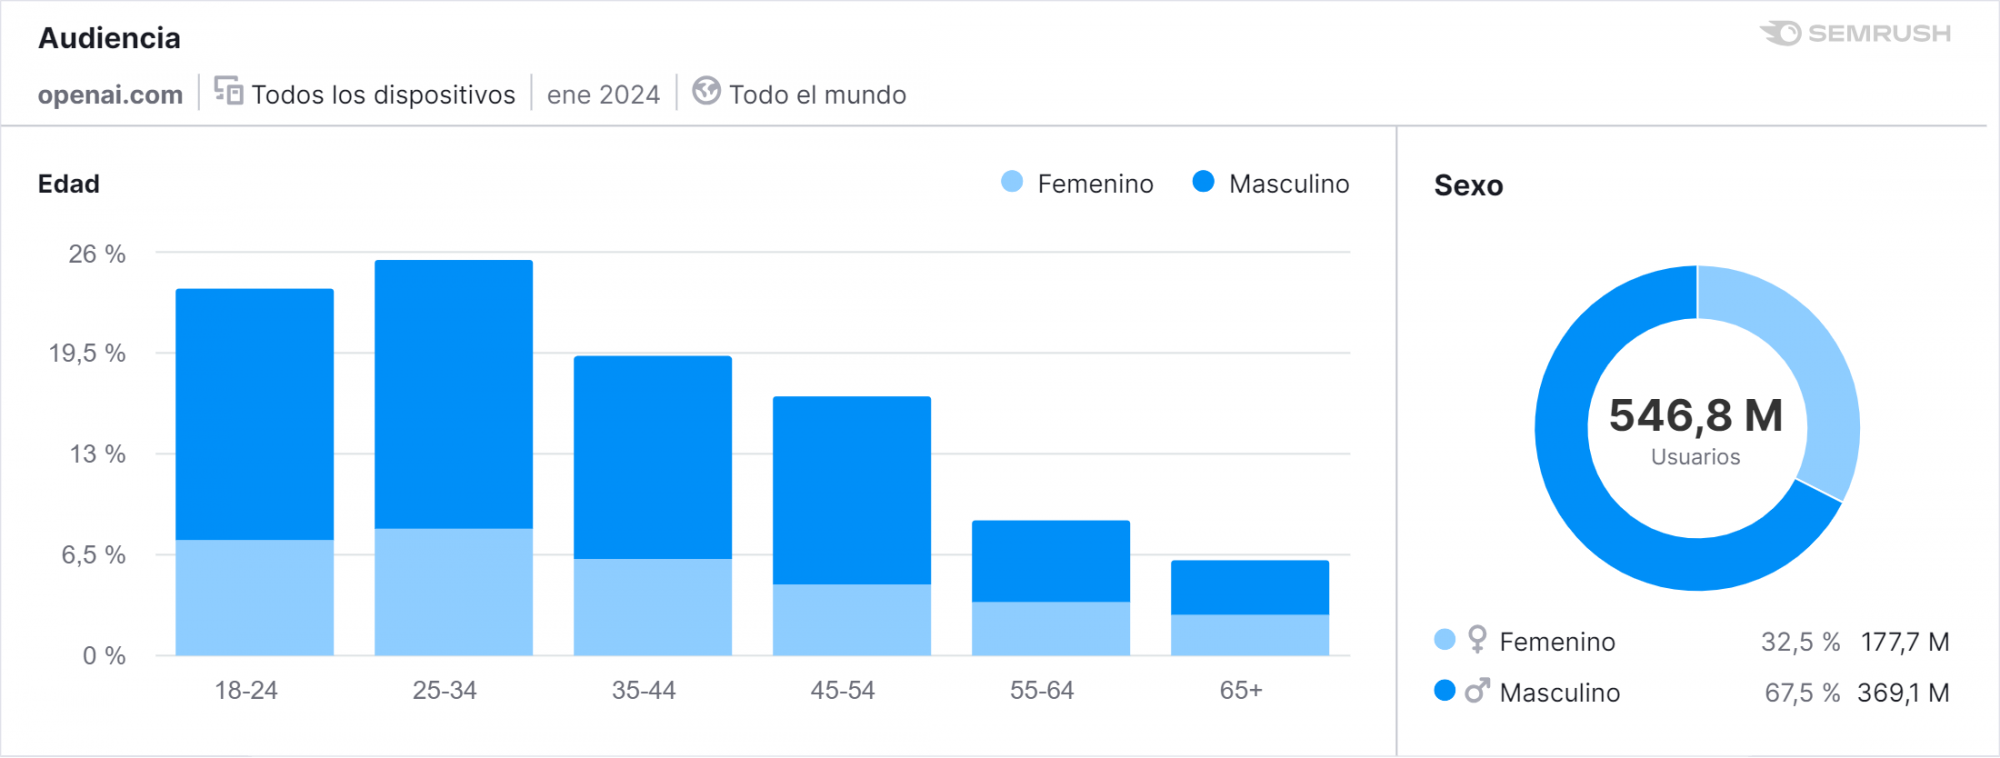Click the devices icon beside Todos los dispositivos
This screenshot has height=758, width=2000.
coord(229,91)
